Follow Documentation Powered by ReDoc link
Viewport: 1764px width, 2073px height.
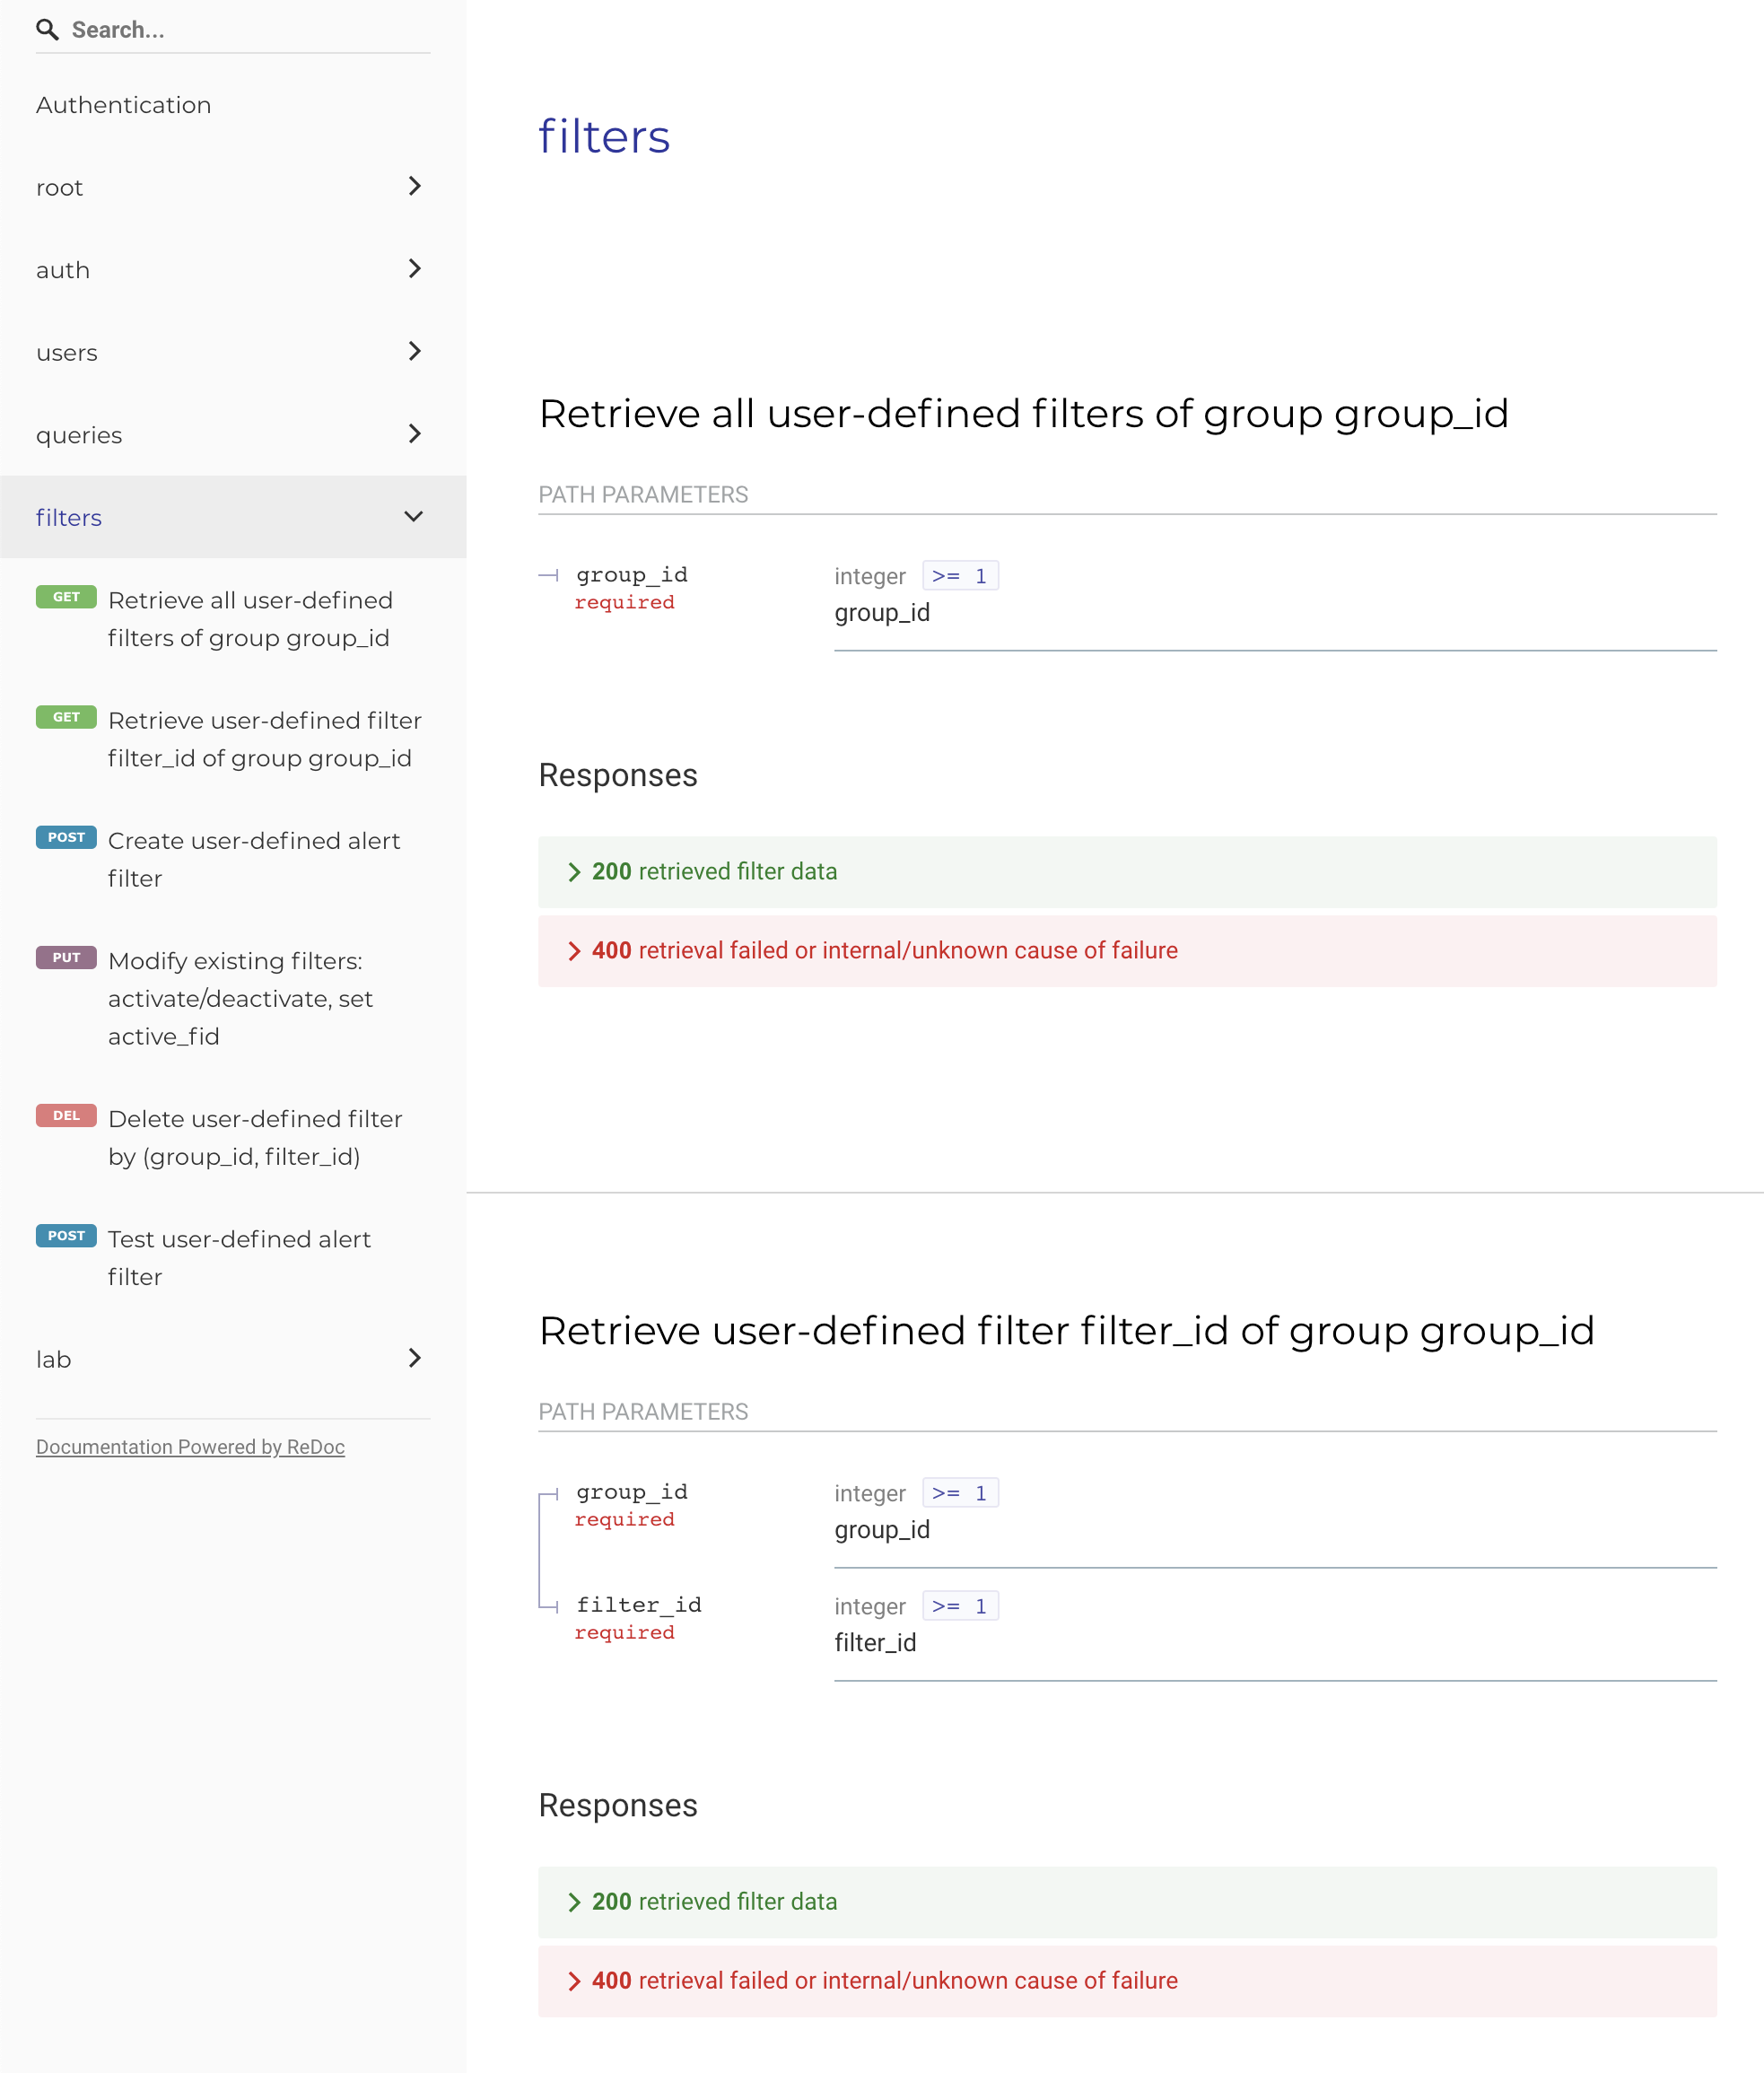click(x=190, y=1447)
